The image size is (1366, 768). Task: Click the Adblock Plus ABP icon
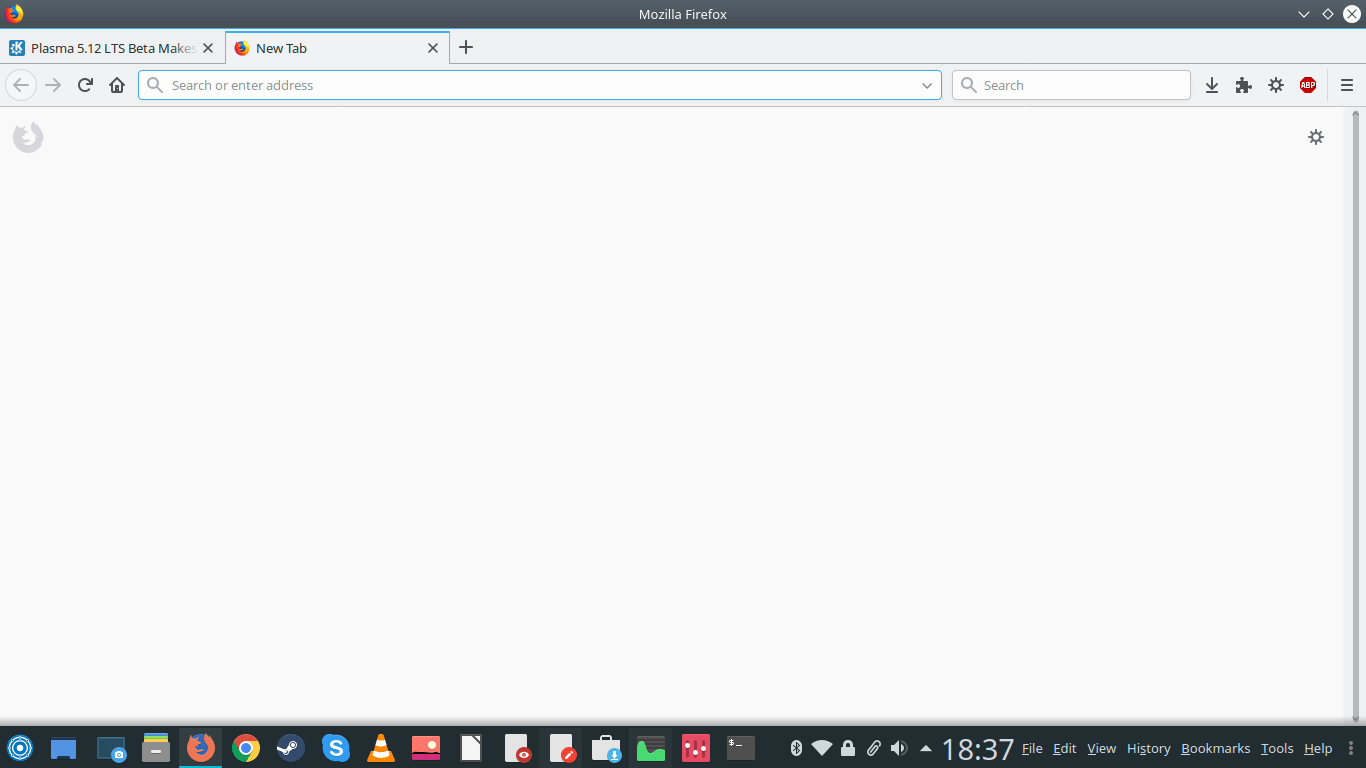[1308, 85]
